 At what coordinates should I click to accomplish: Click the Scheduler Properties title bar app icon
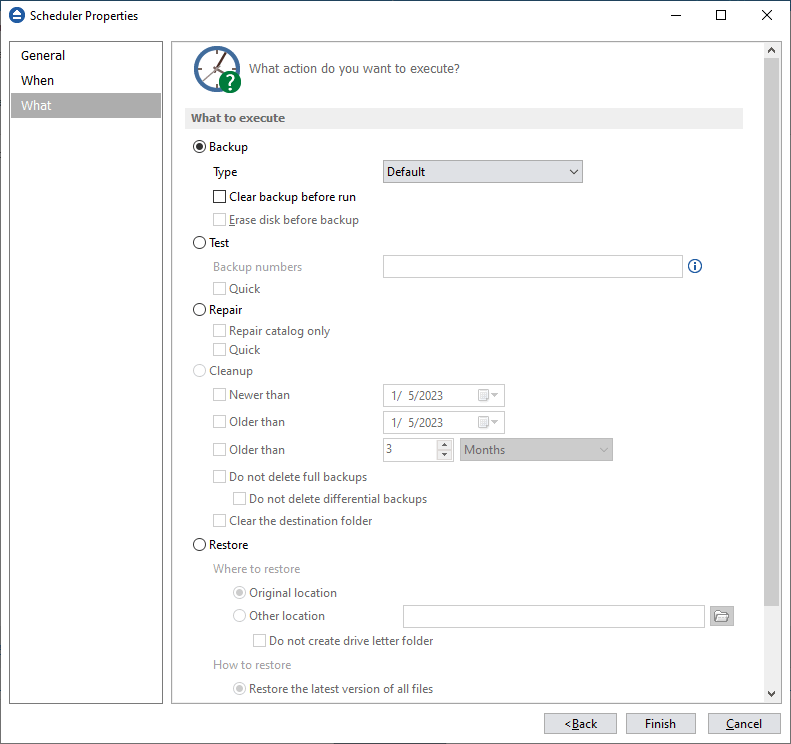coord(16,16)
